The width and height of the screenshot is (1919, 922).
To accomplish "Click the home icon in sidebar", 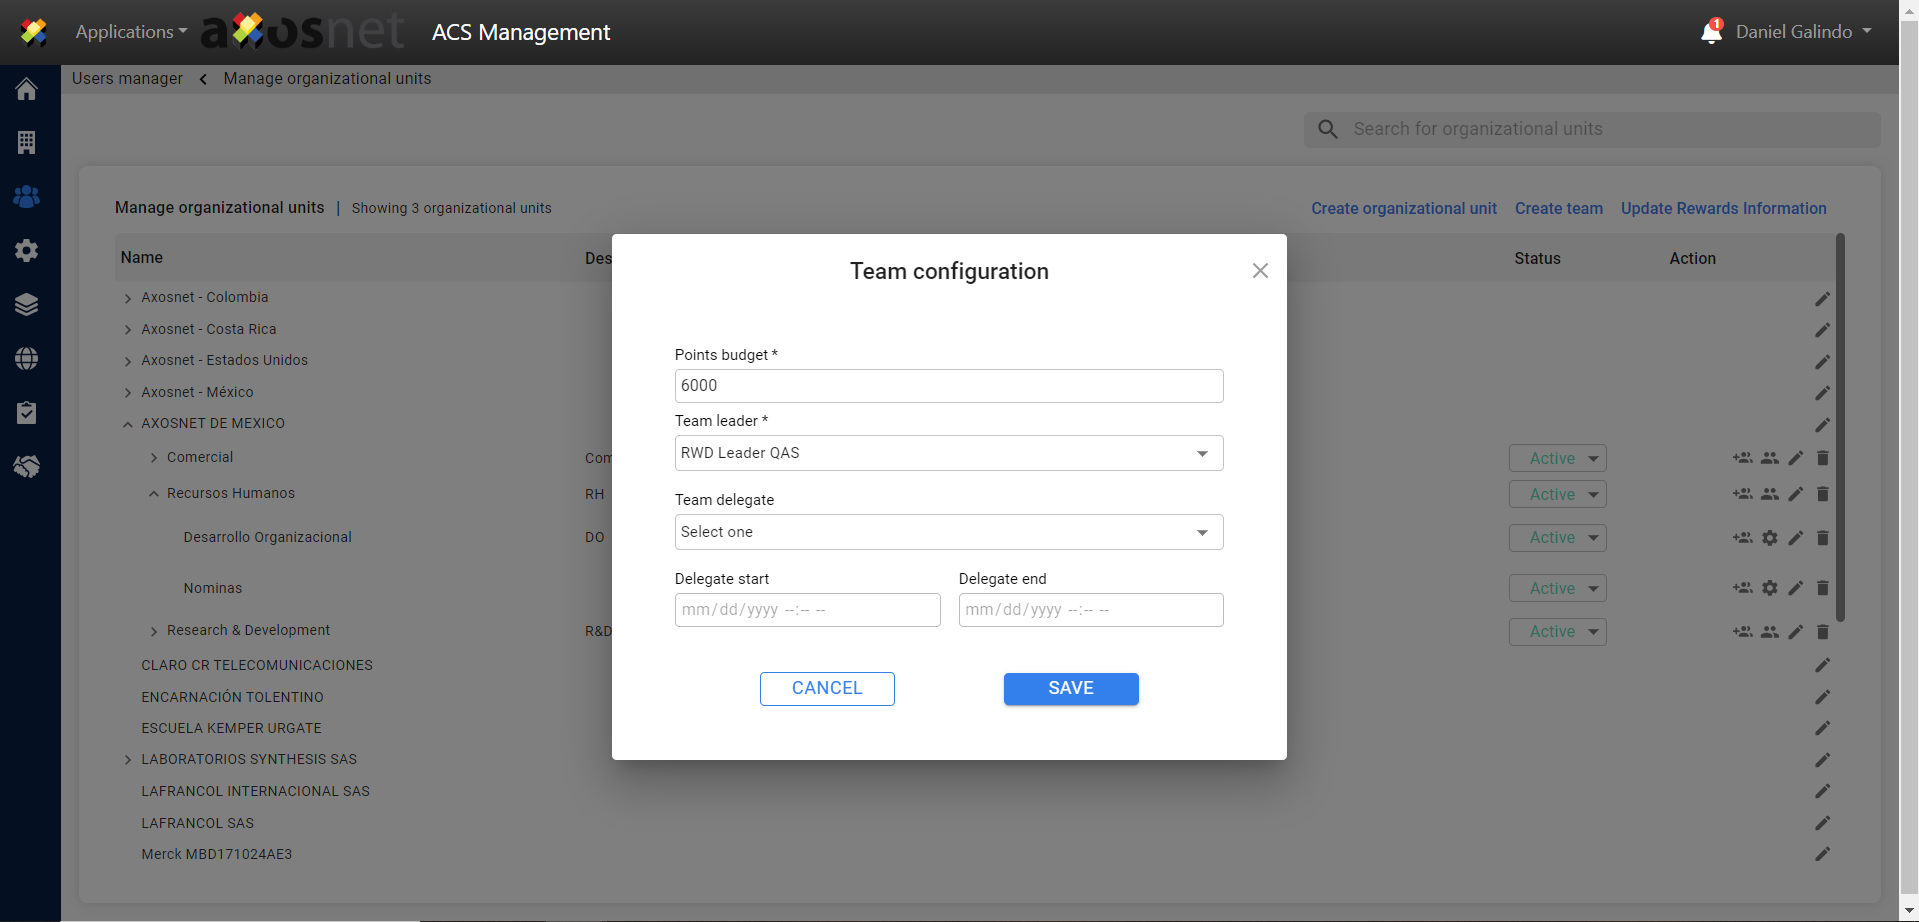I will pos(27,89).
